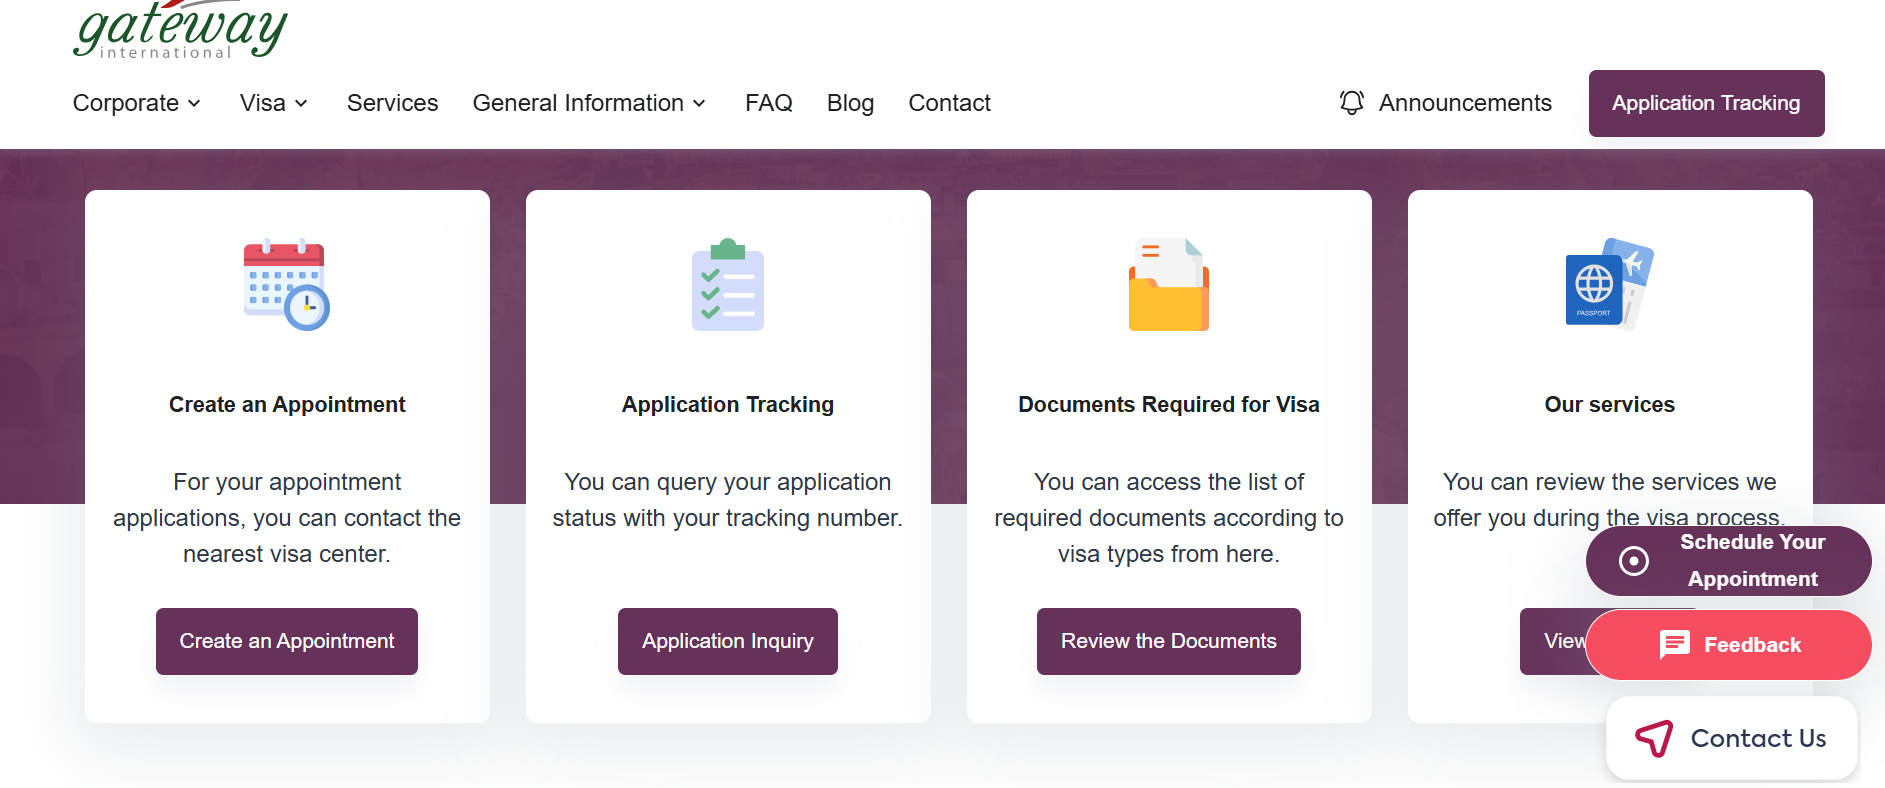Click the passport and ticket icon

(1608, 285)
